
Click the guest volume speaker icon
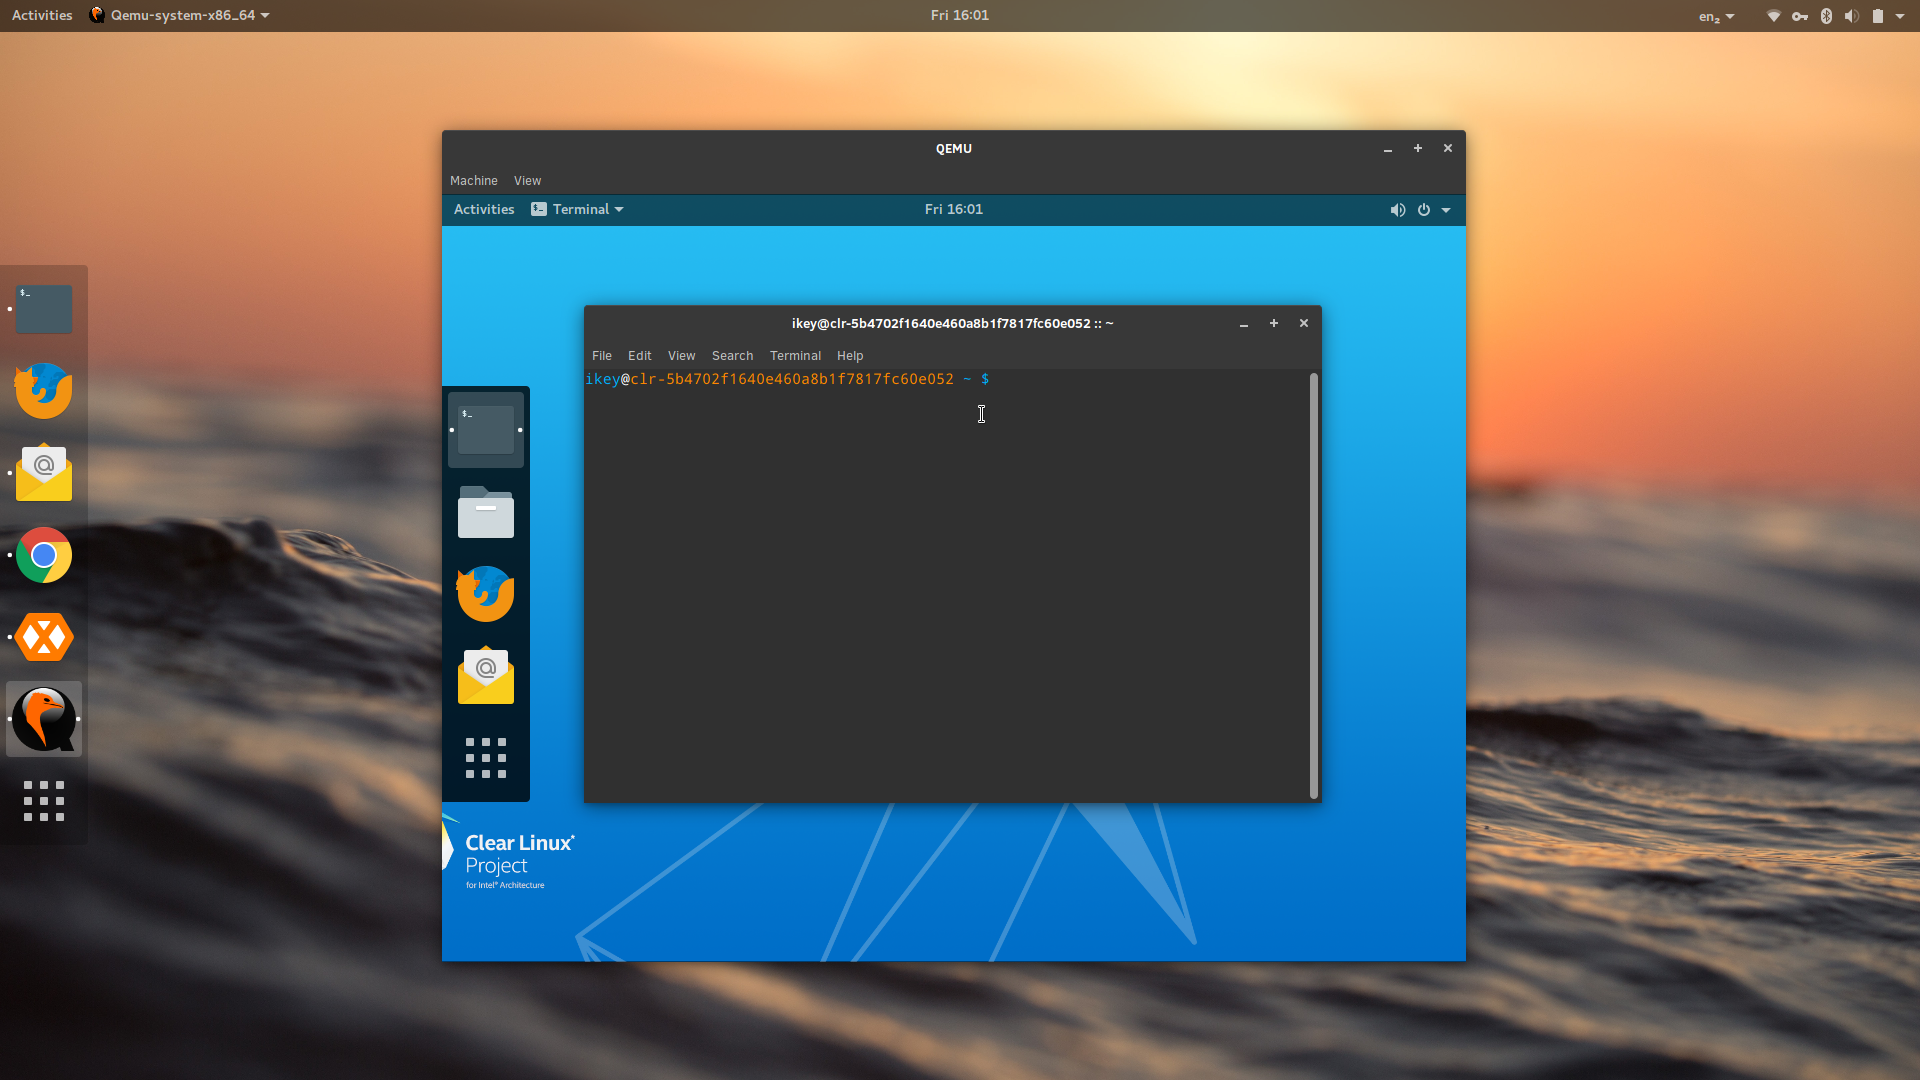[x=1398, y=210]
